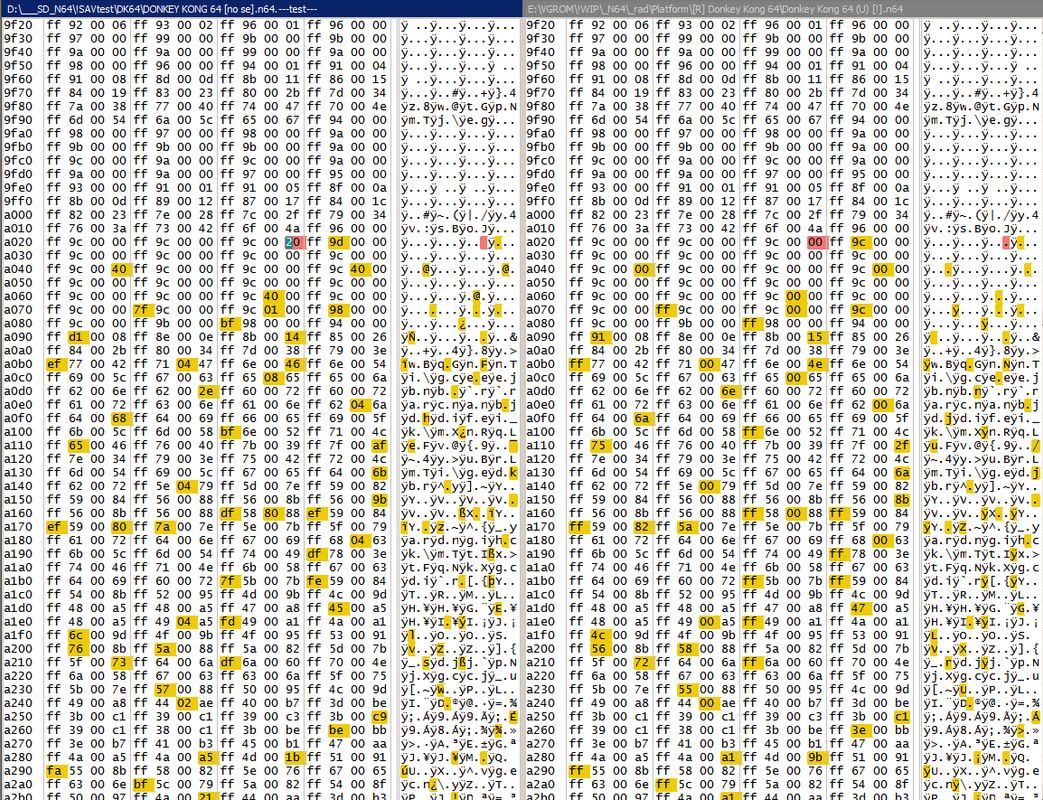Viewport: 1043px width, 800px height.
Task: Click byte 15 in right row a090
Action: click(x=815, y=337)
